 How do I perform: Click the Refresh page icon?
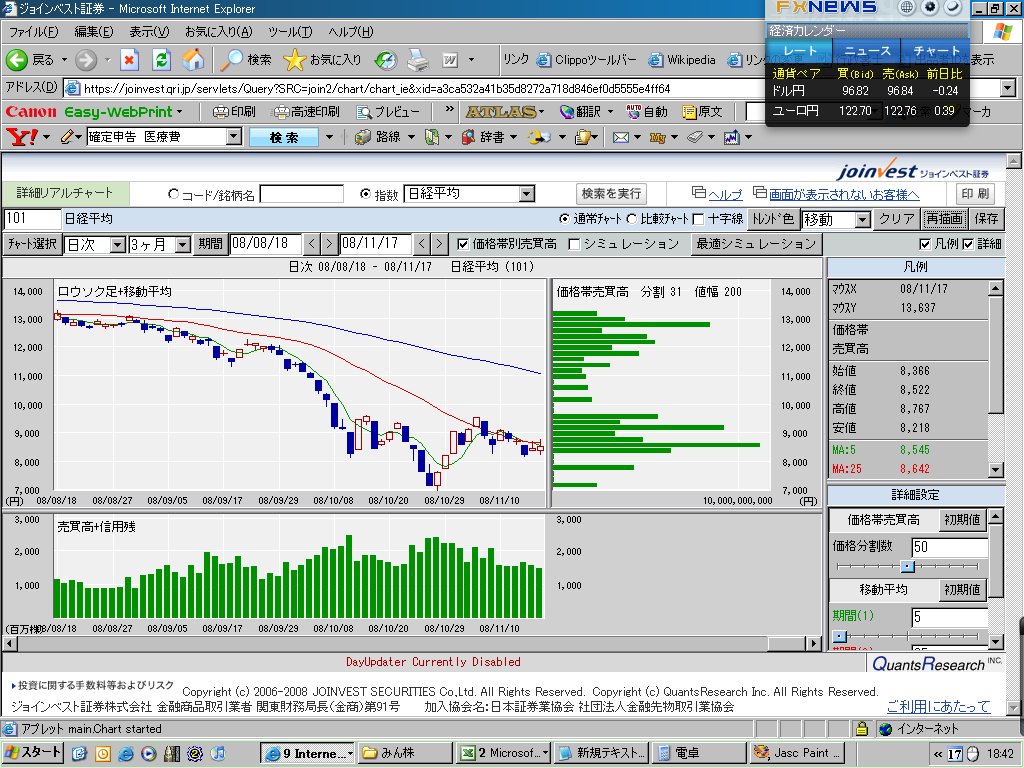[x=161, y=60]
